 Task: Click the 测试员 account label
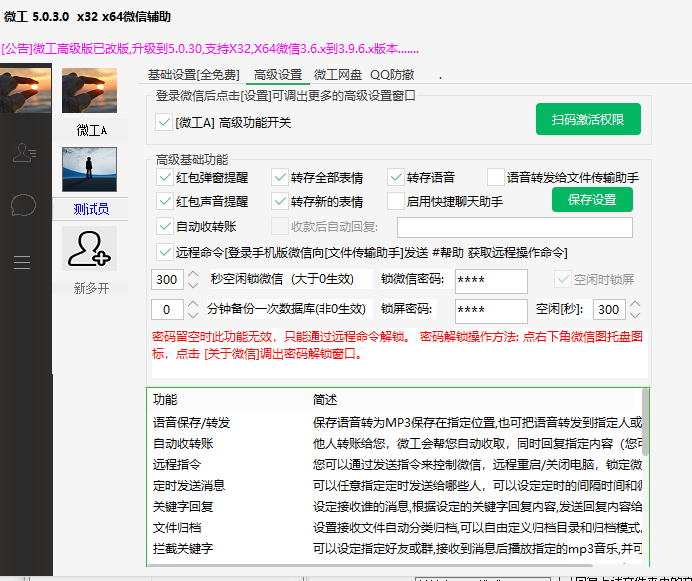click(90, 209)
